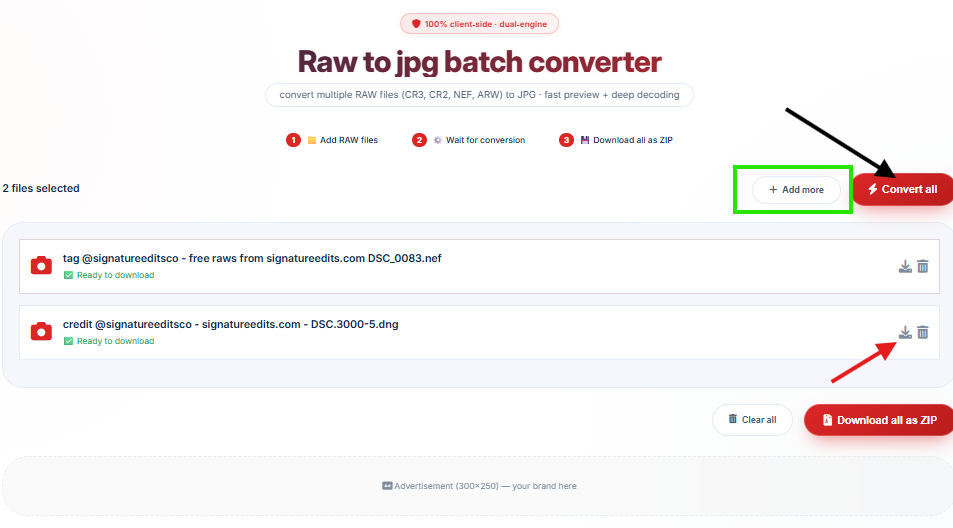This screenshot has height=528, width=953.
Task: Click the Advertisement placeholder text
Action: point(485,486)
